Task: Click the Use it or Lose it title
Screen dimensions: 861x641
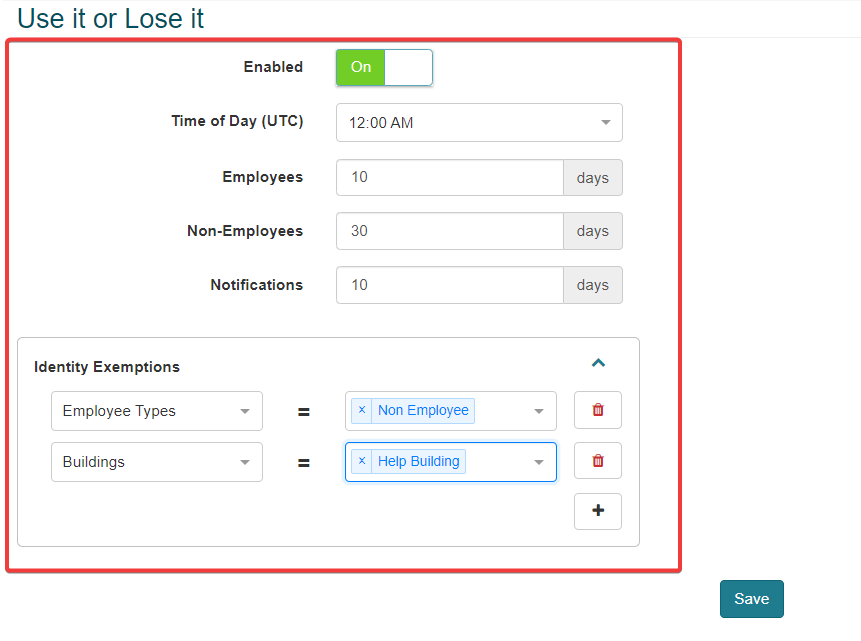Action: pyautogui.click(x=111, y=18)
